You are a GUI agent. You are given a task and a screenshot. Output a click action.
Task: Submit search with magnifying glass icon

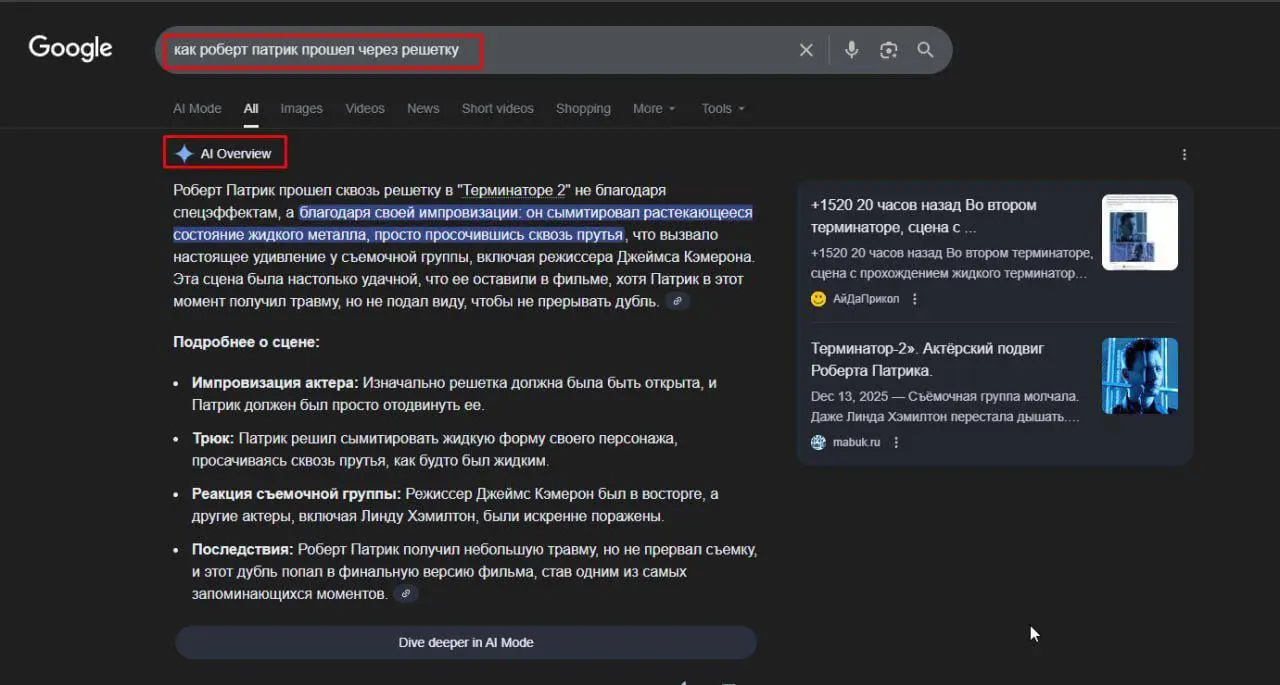tap(926, 50)
